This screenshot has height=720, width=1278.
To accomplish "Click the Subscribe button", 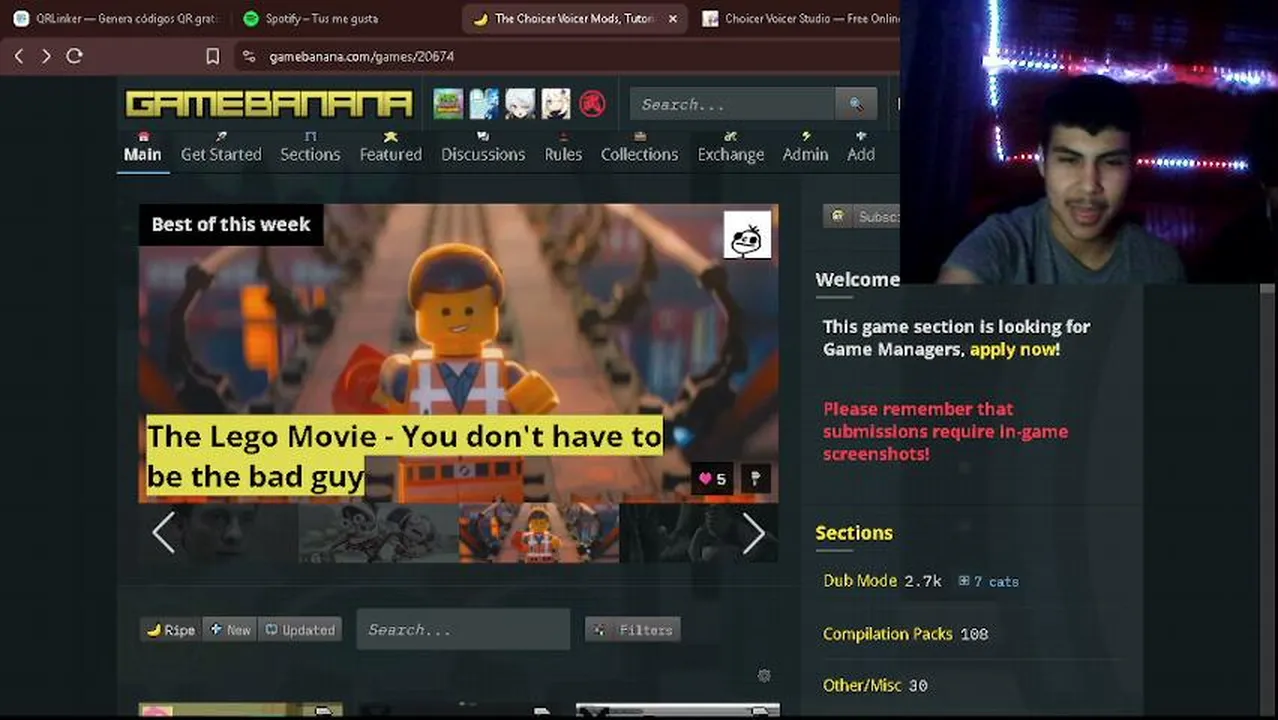I will (862, 216).
